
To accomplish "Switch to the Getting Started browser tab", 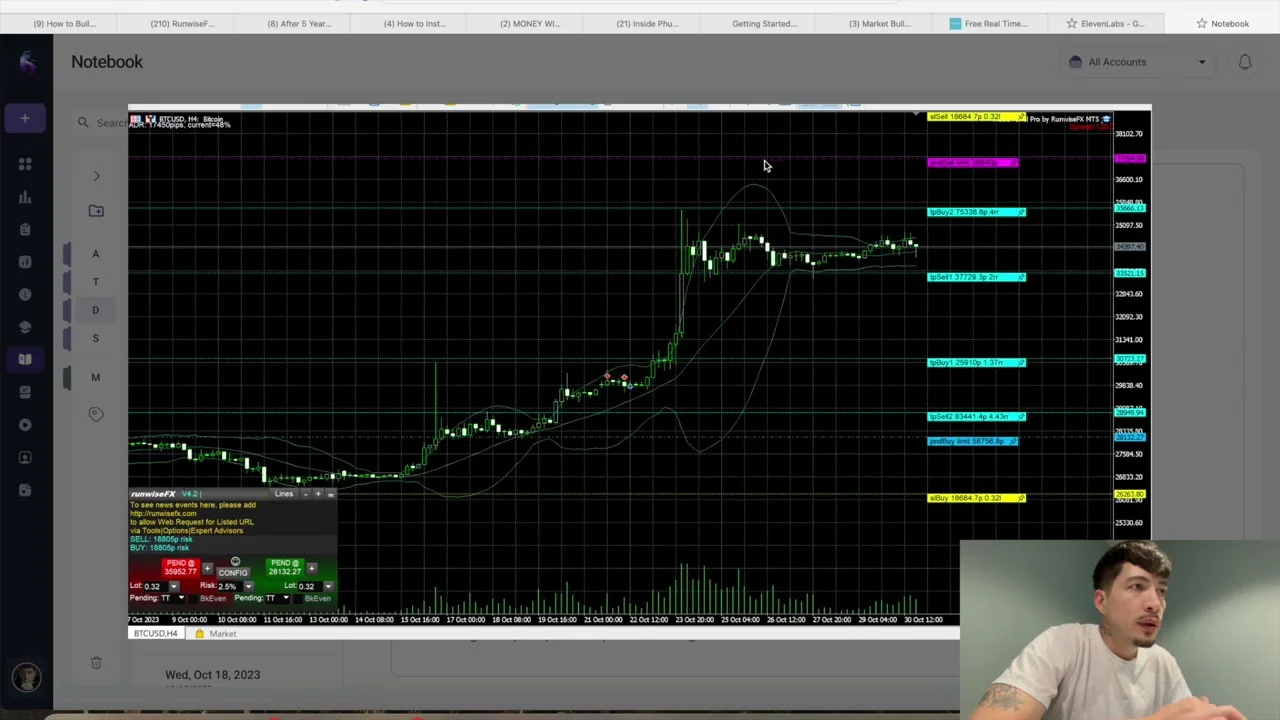I will (764, 23).
